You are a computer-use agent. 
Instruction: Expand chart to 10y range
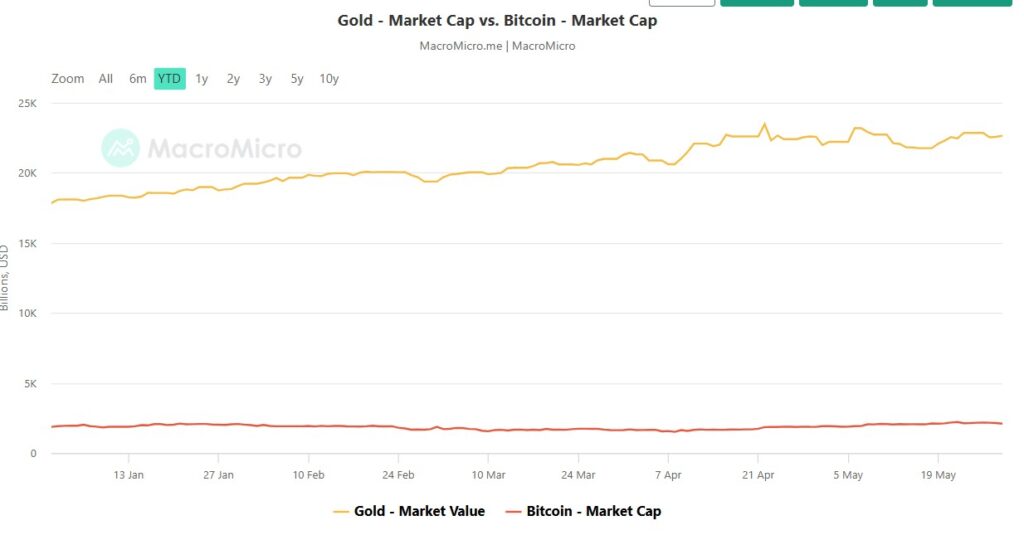click(x=329, y=79)
